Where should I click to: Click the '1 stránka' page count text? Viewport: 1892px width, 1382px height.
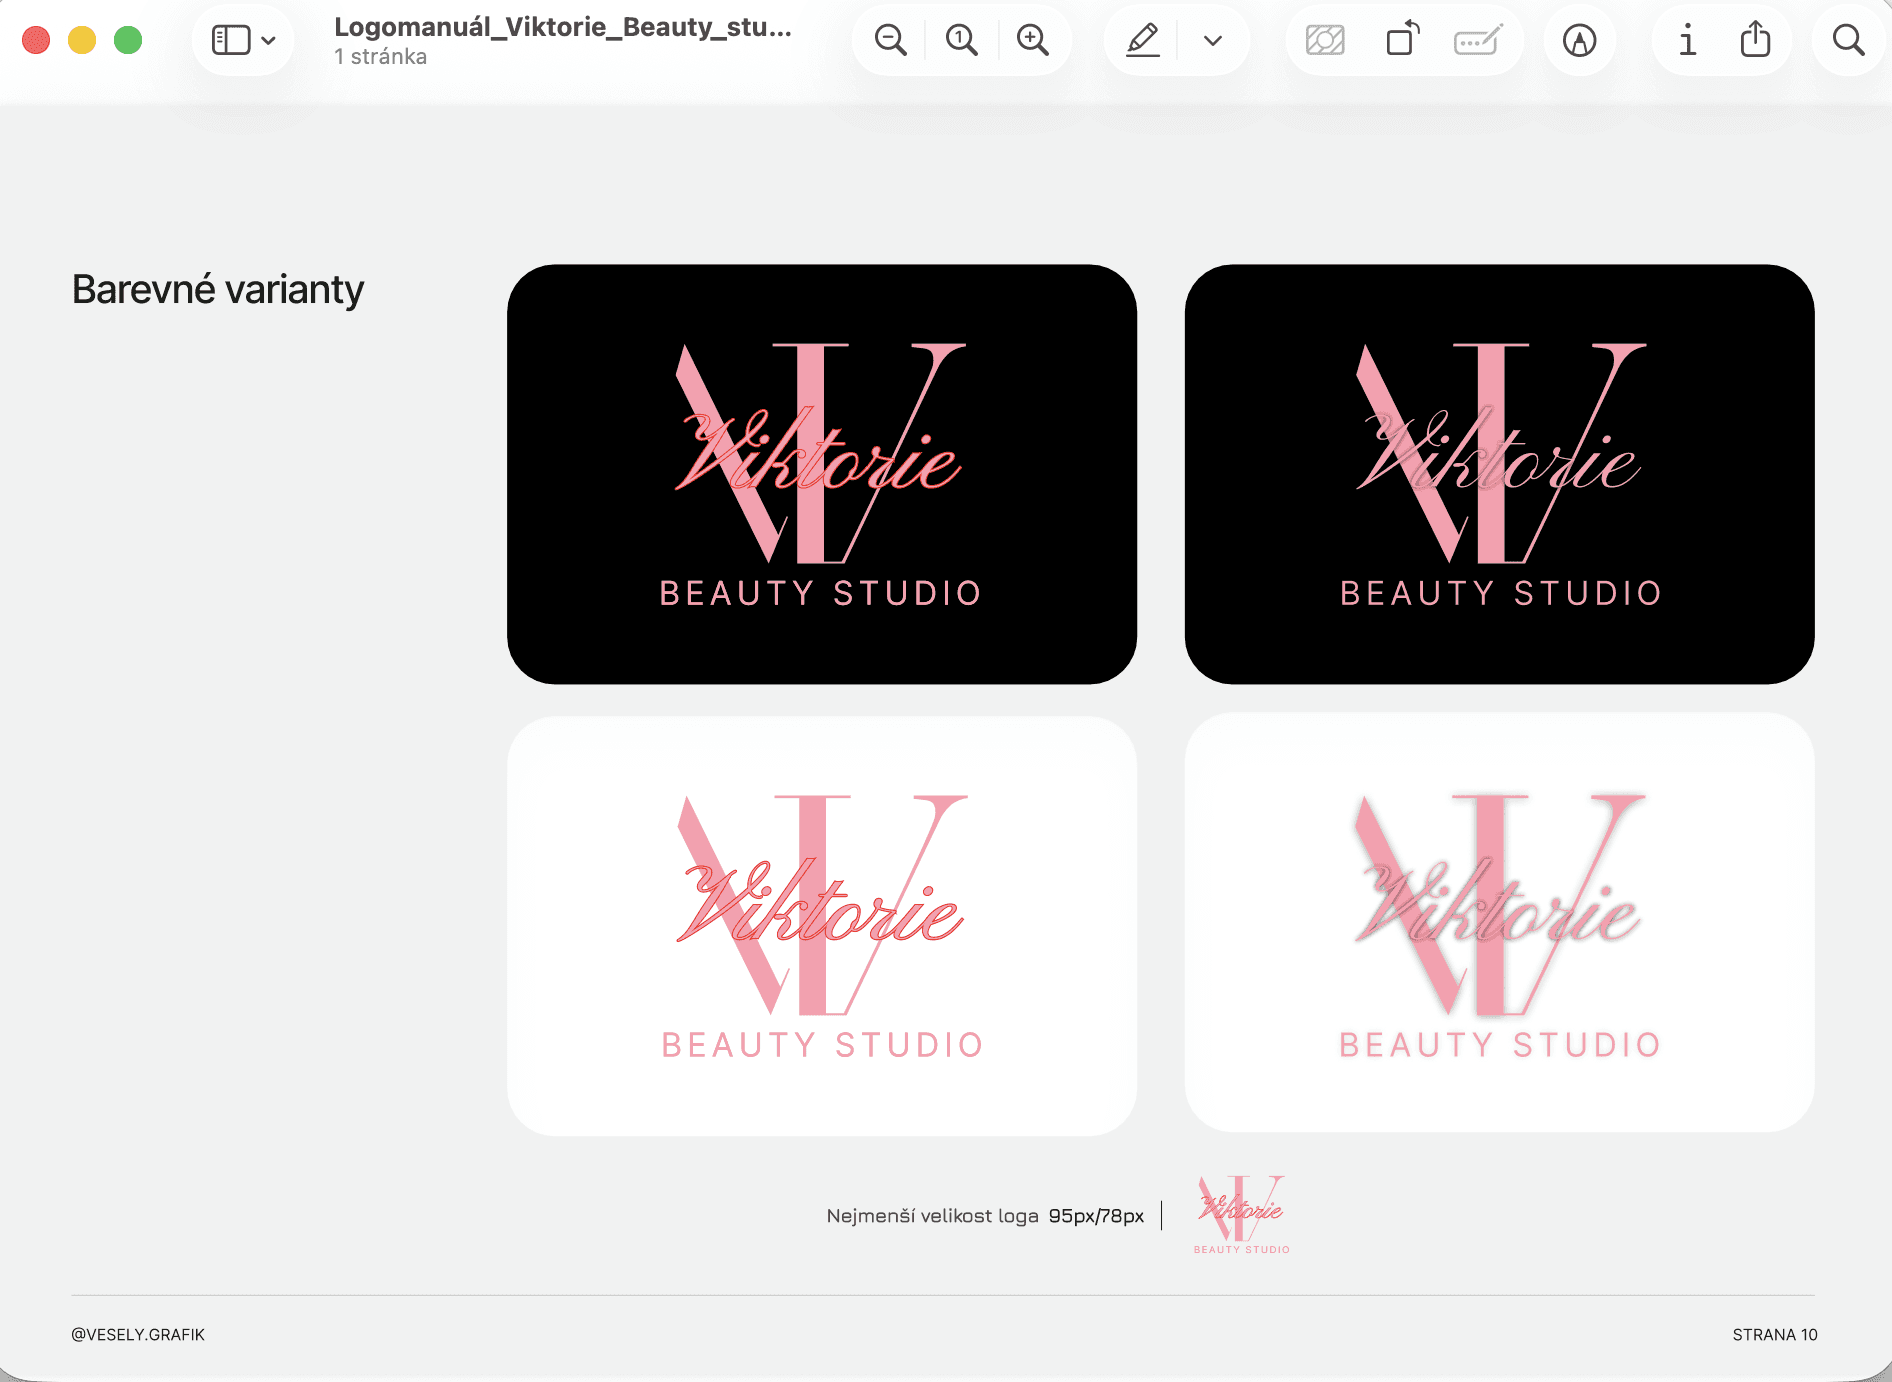381,57
